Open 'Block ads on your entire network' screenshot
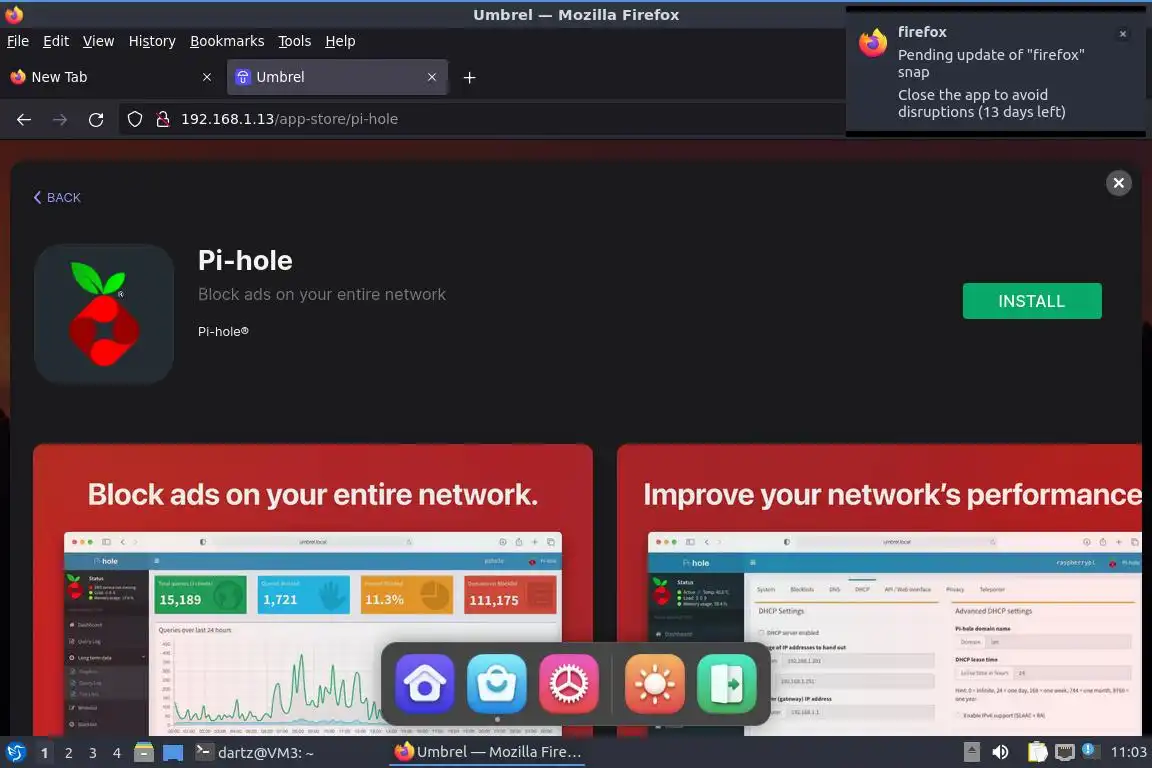The image size is (1152, 768). 313,589
